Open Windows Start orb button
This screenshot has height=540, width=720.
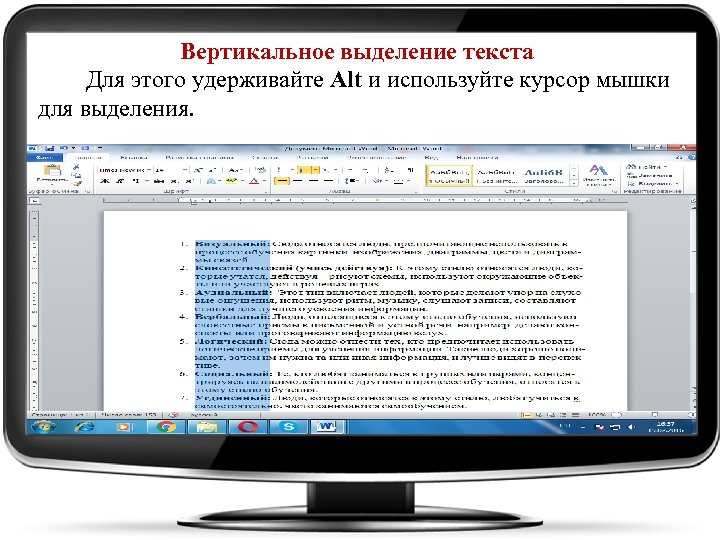[x=44, y=427]
